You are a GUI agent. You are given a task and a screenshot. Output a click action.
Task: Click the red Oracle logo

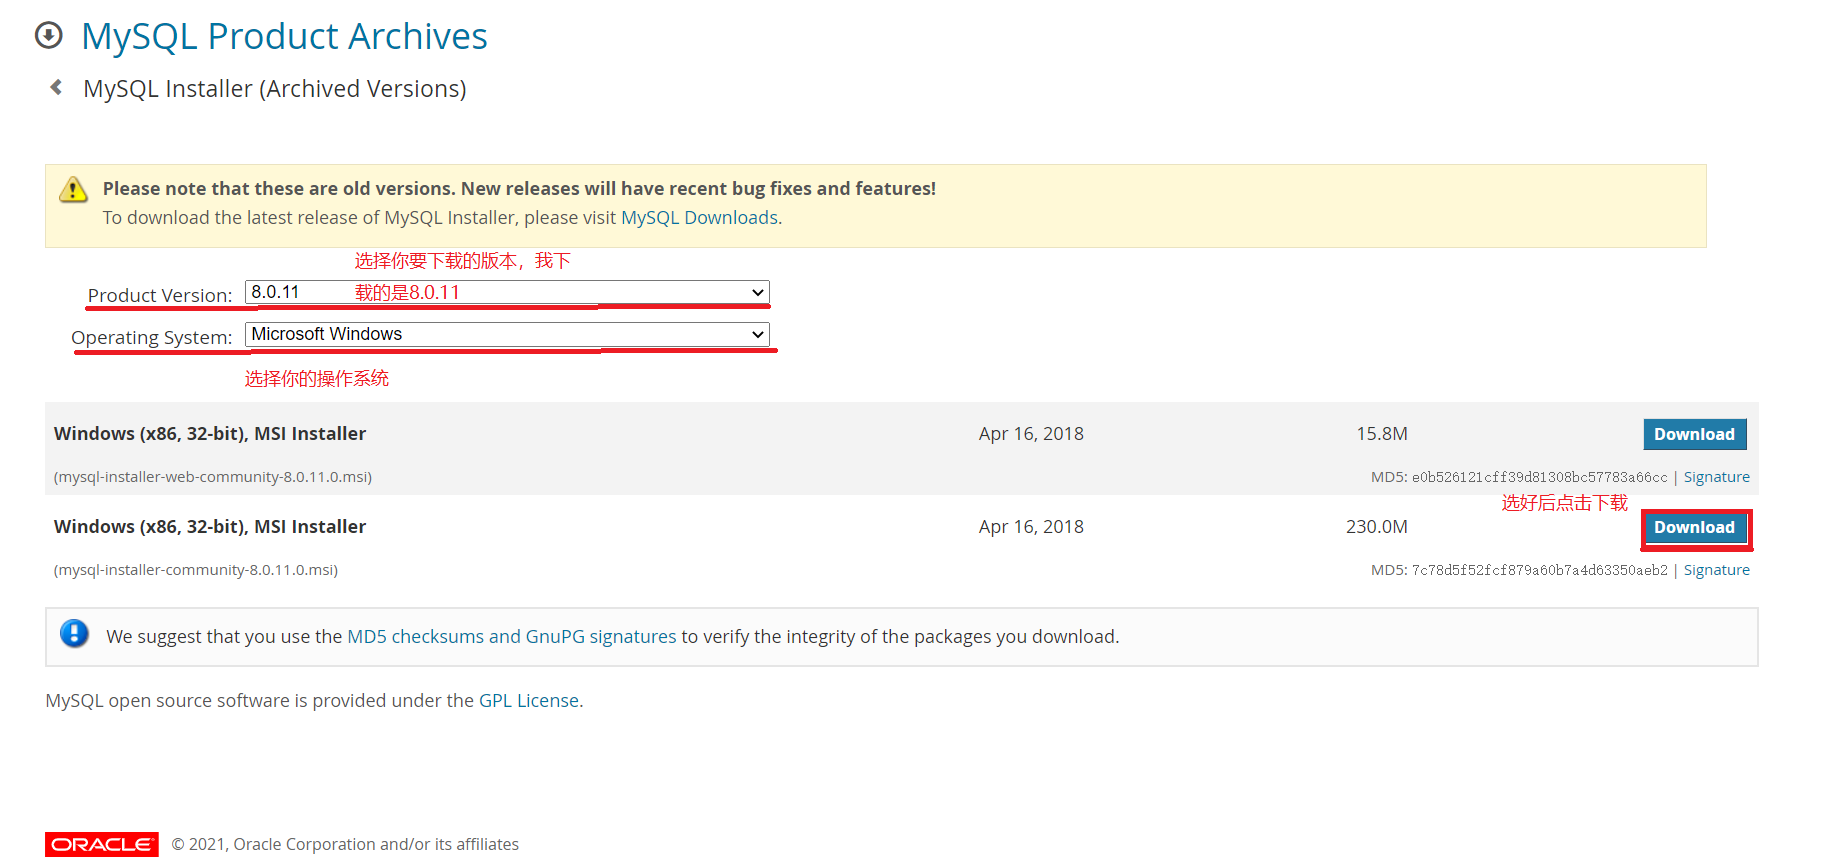click(x=102, y=844)
